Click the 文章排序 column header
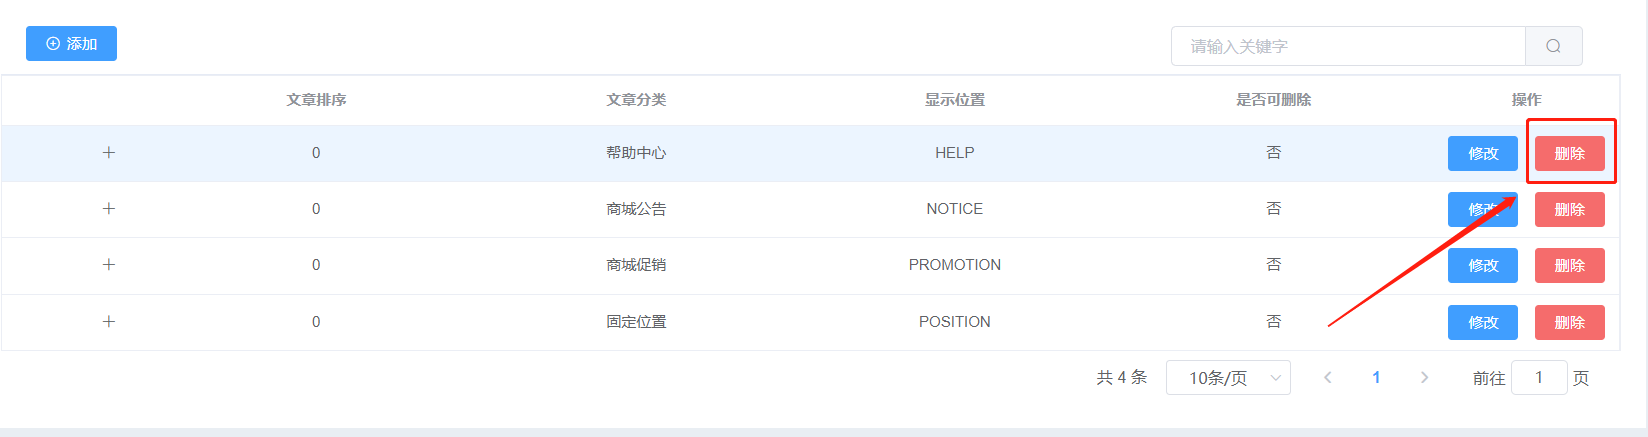The height and width of the screenshot is (437, 1648). pos(316,100)
